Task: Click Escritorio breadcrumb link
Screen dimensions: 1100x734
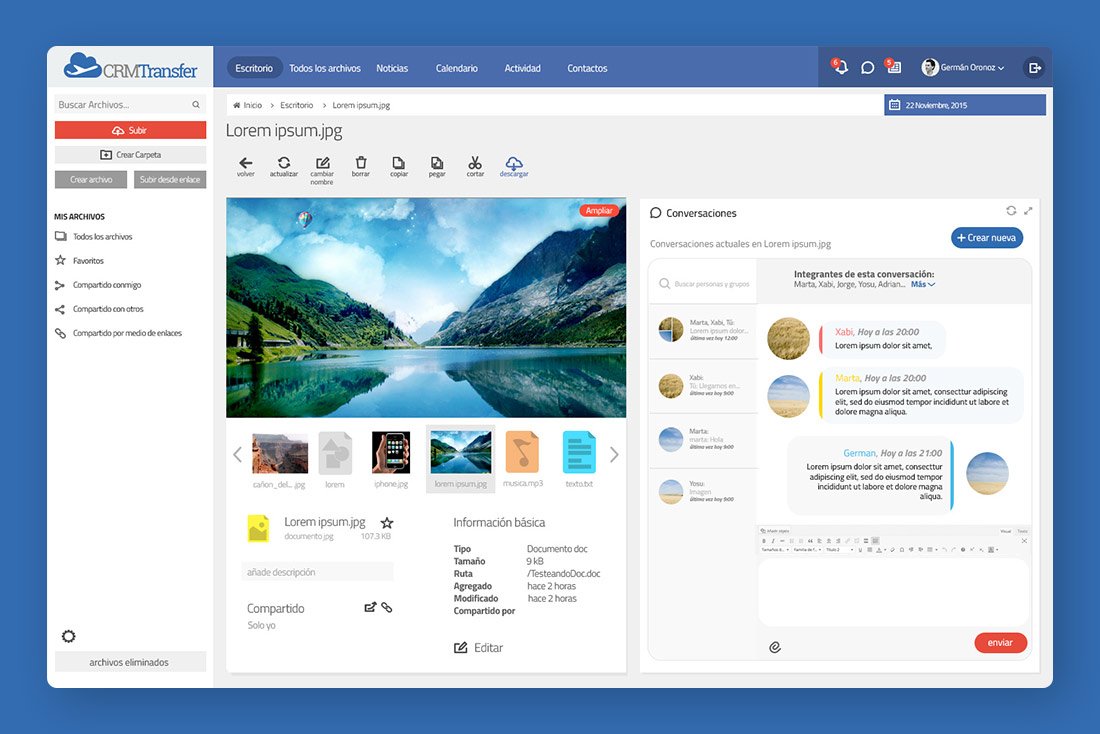Action: pyautogui.click(x=297, y=105)
